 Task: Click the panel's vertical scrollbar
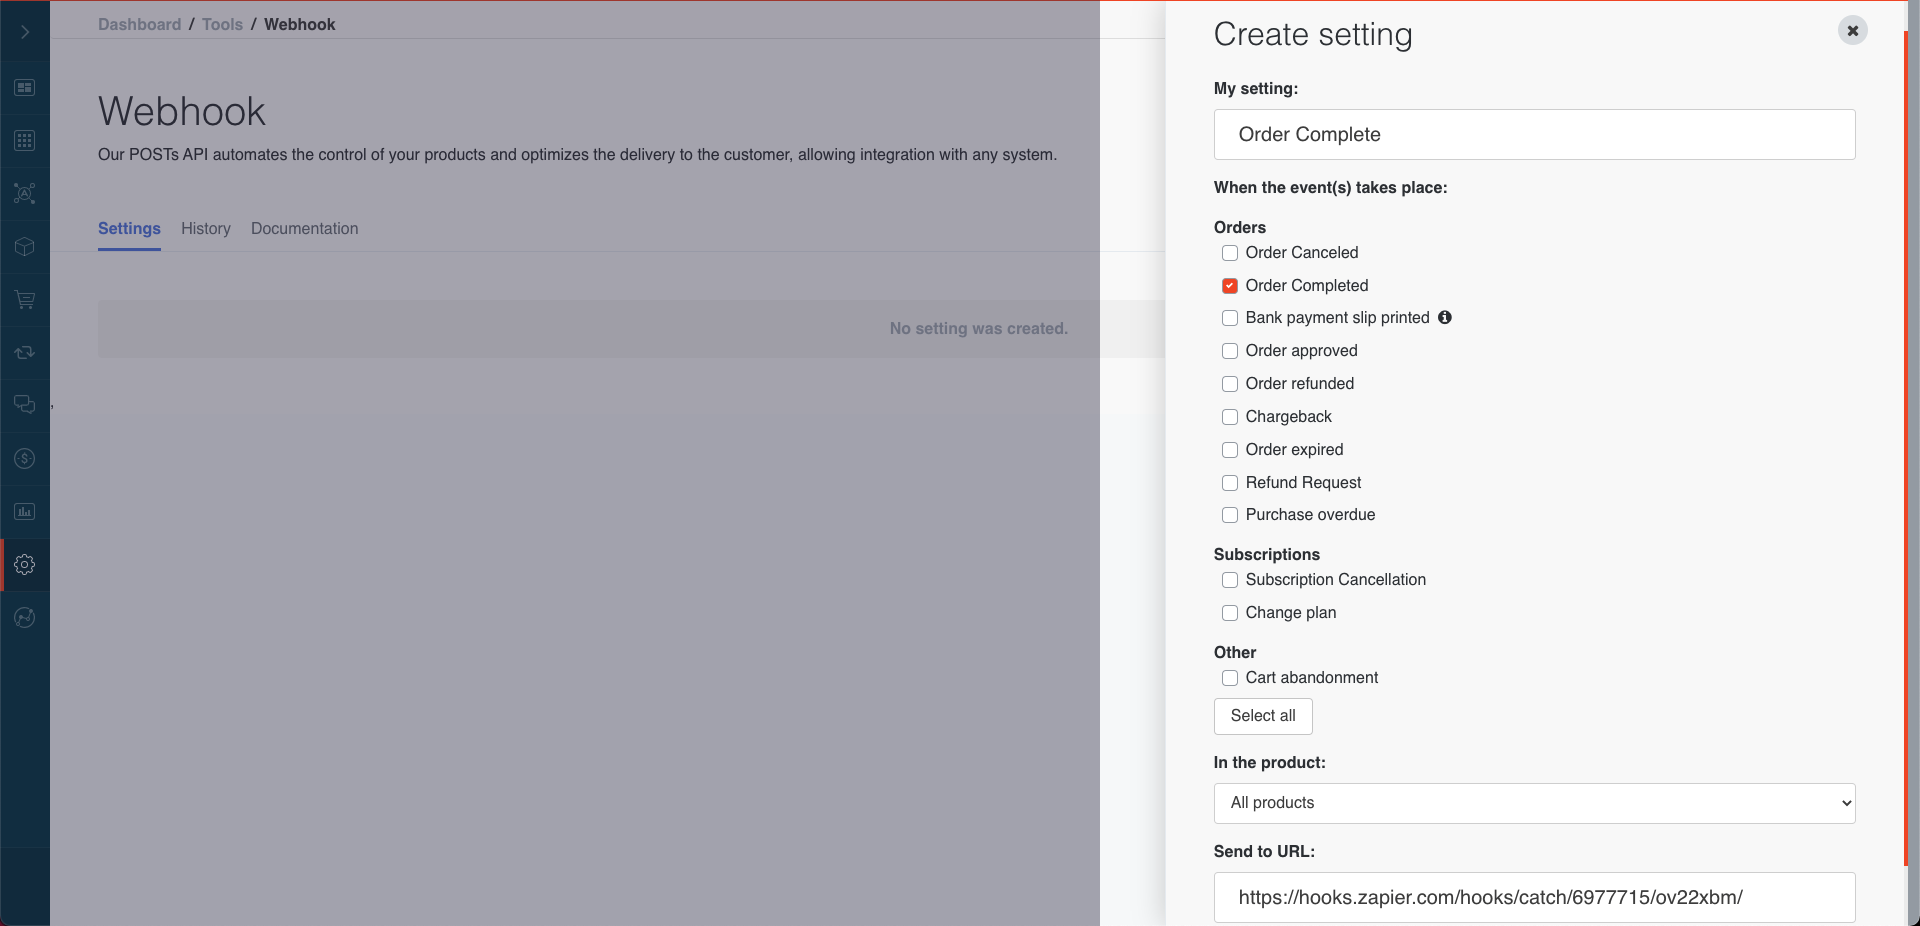coord(1907,448)
